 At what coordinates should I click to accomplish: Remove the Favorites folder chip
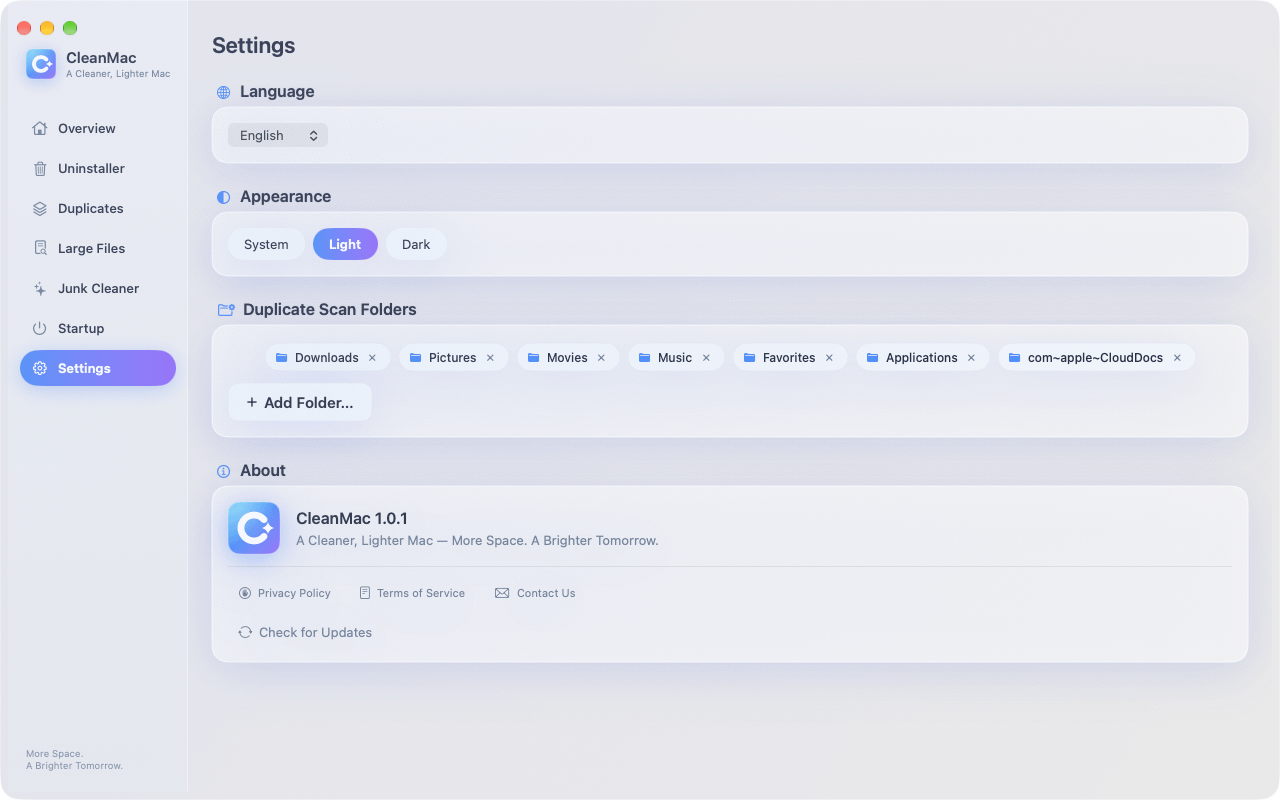(829, 358)
